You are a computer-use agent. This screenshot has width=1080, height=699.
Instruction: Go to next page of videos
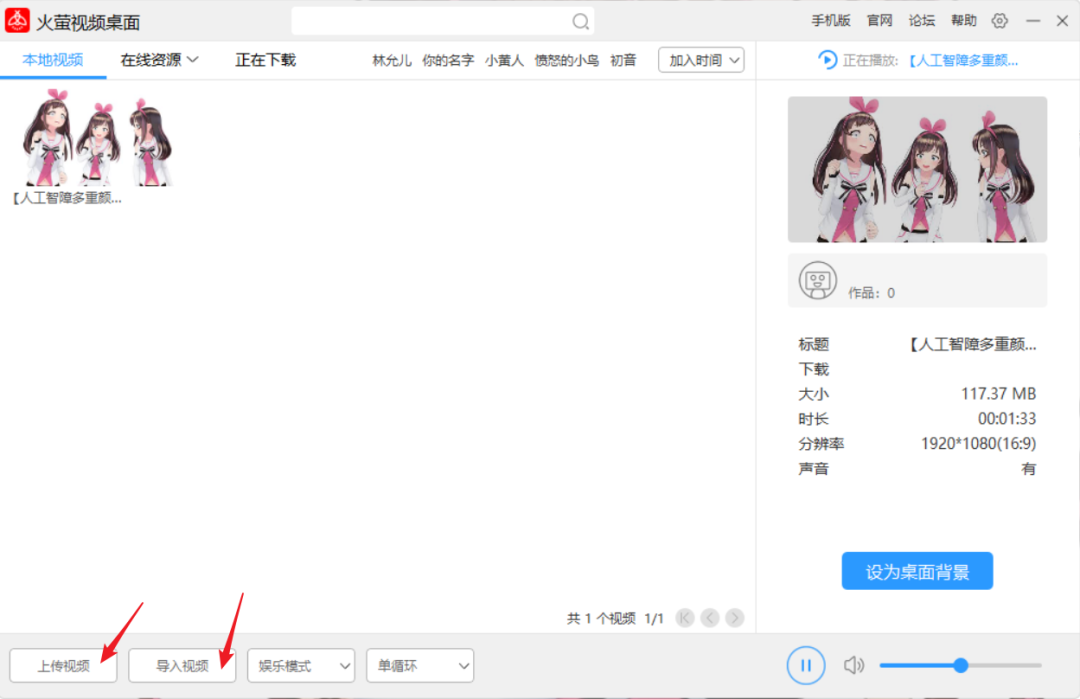pos(735,618)
